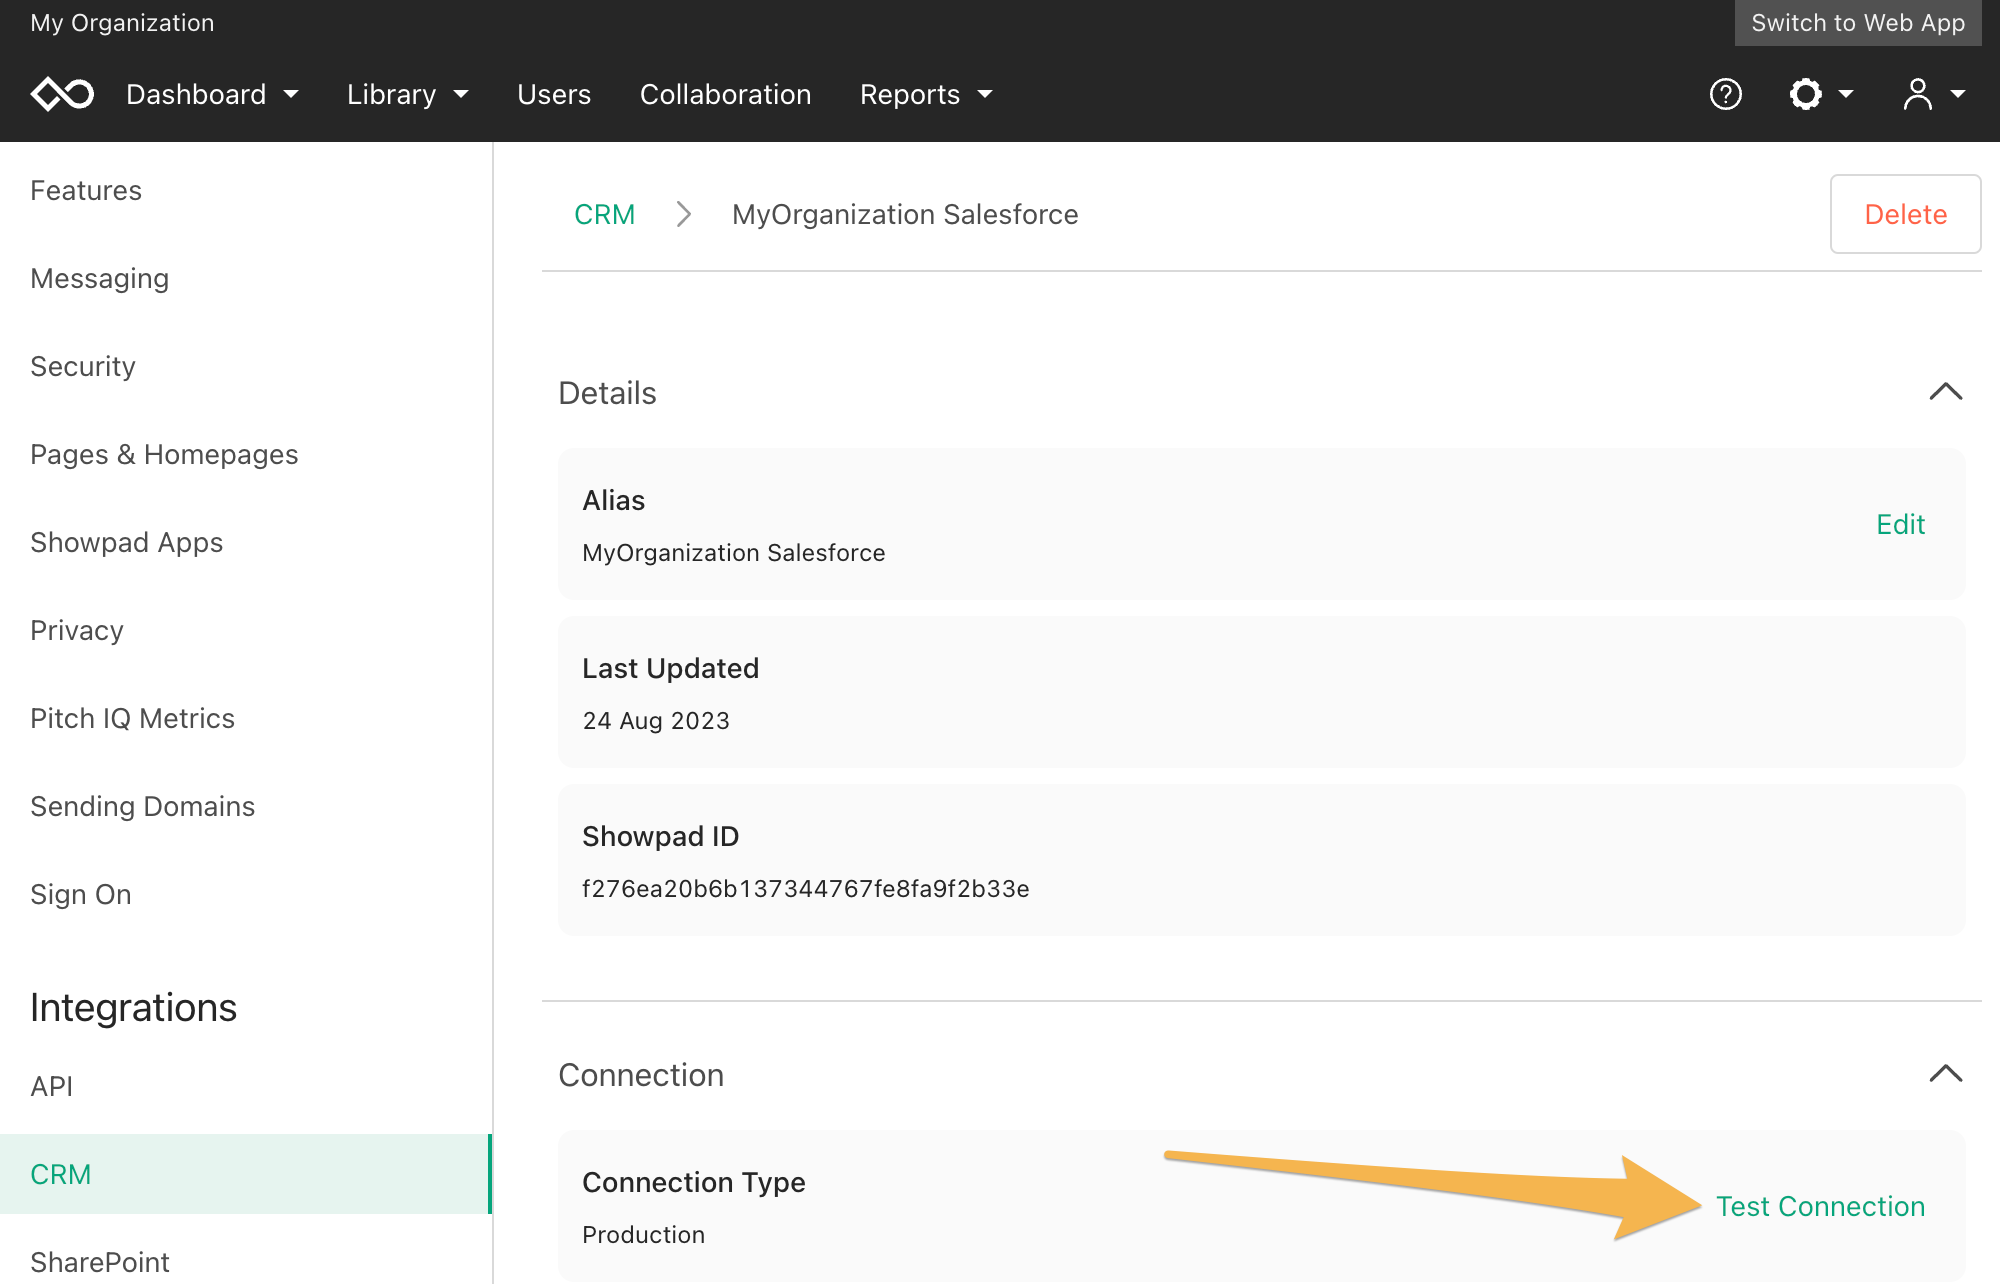The width and height of the screenshot is (2000, 1284).
Task: Open Pages & Homepages in the sidebar
Action: pyautogui.click(x=164, y=454)
